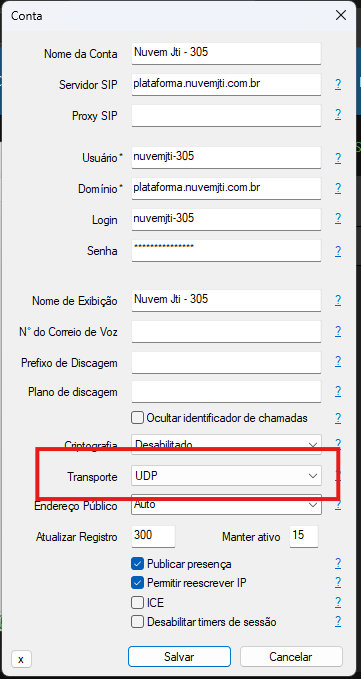Viewport: 361px width, 679px height.
Task: Open help link for Plano de discagem
Action: pos(338,391)
